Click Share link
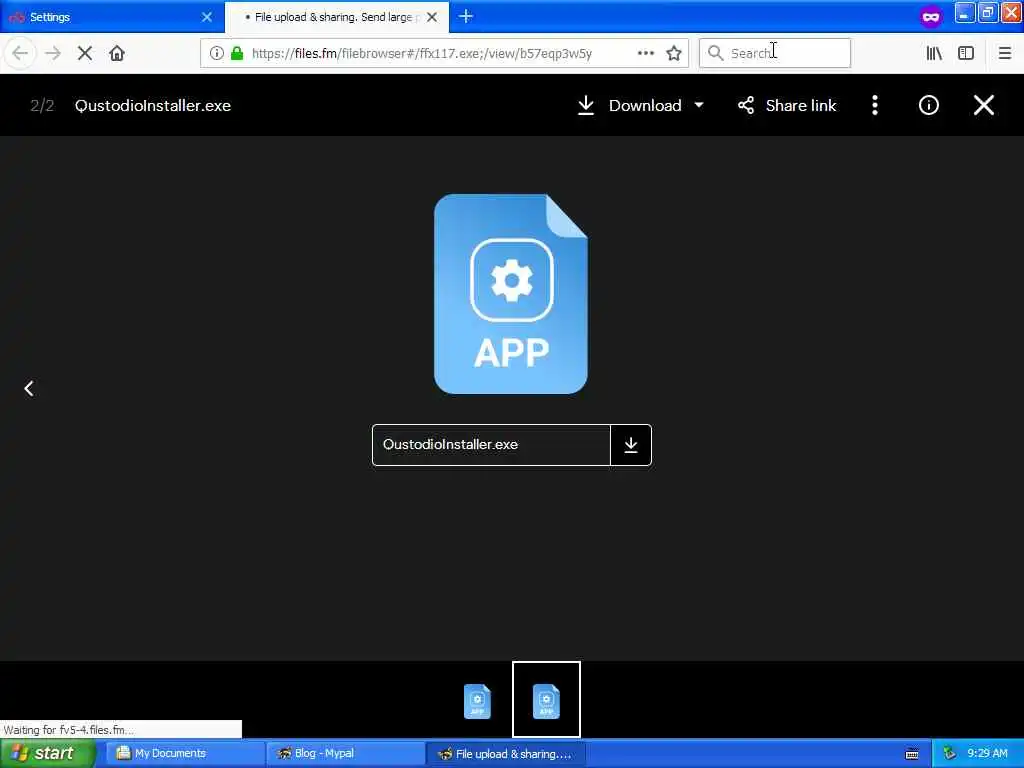 coord(787,105)
